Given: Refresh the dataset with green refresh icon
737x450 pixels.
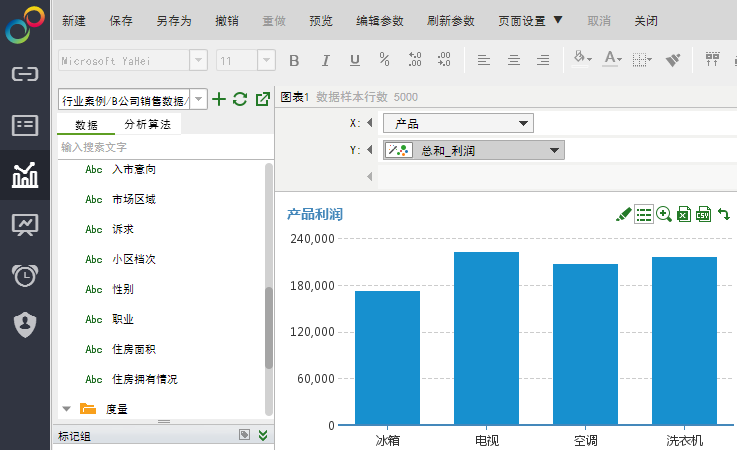Looking at the screenshot, I should pos(240,99).
